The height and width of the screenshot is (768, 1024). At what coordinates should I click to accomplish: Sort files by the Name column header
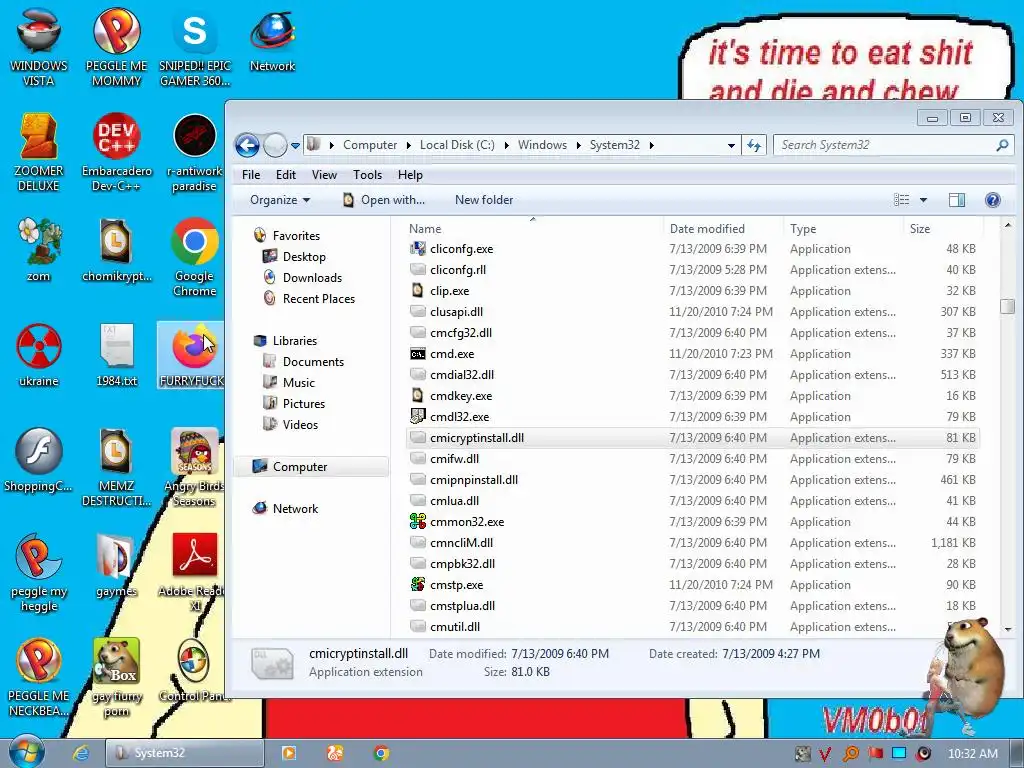pyautogui.click(x=533, y=229)
